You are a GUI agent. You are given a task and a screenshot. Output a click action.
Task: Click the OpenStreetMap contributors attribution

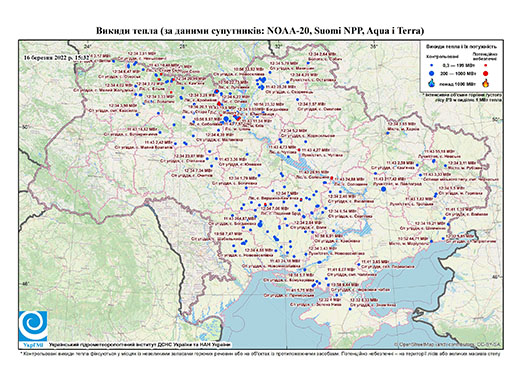[447, 344]
